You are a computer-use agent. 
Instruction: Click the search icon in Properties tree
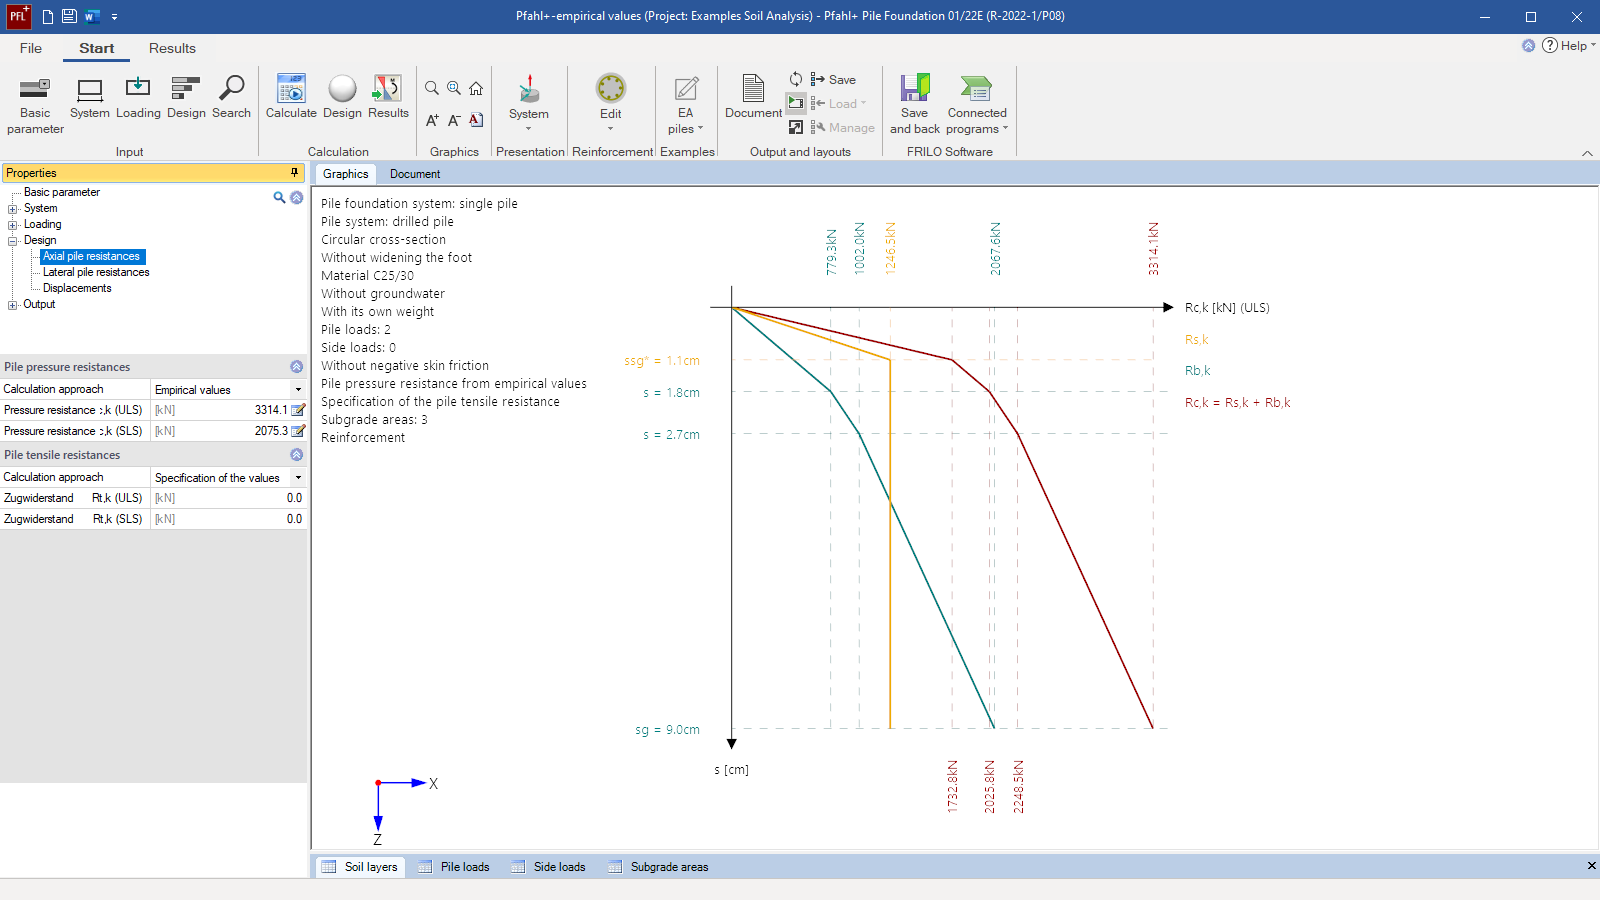click(280, 198)
